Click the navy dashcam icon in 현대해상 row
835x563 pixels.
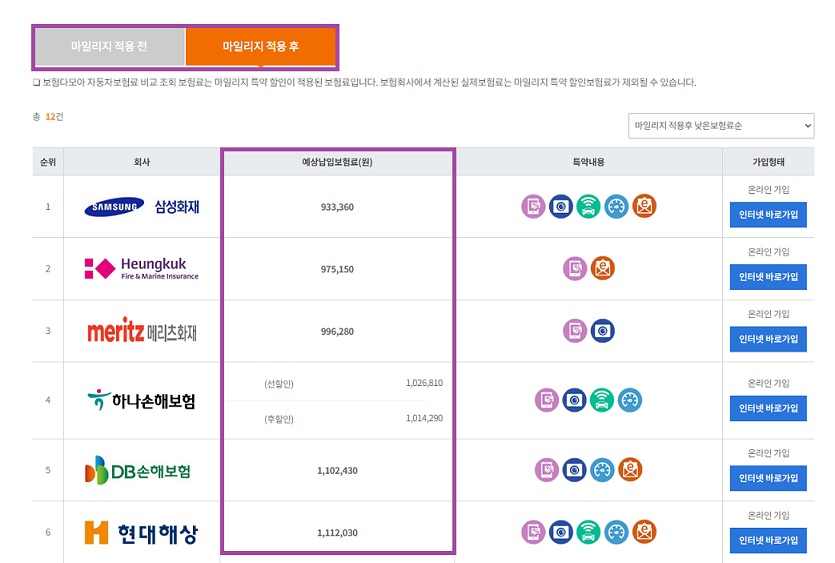561,532
